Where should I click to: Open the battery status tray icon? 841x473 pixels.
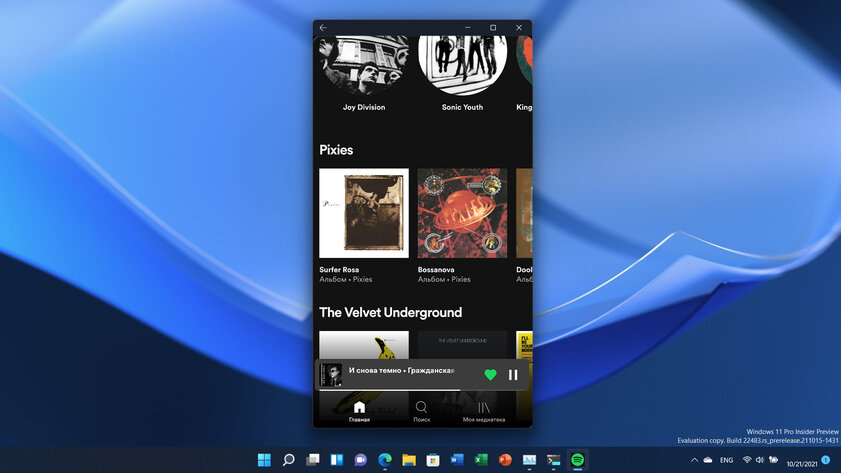click(x=773, y=460)
